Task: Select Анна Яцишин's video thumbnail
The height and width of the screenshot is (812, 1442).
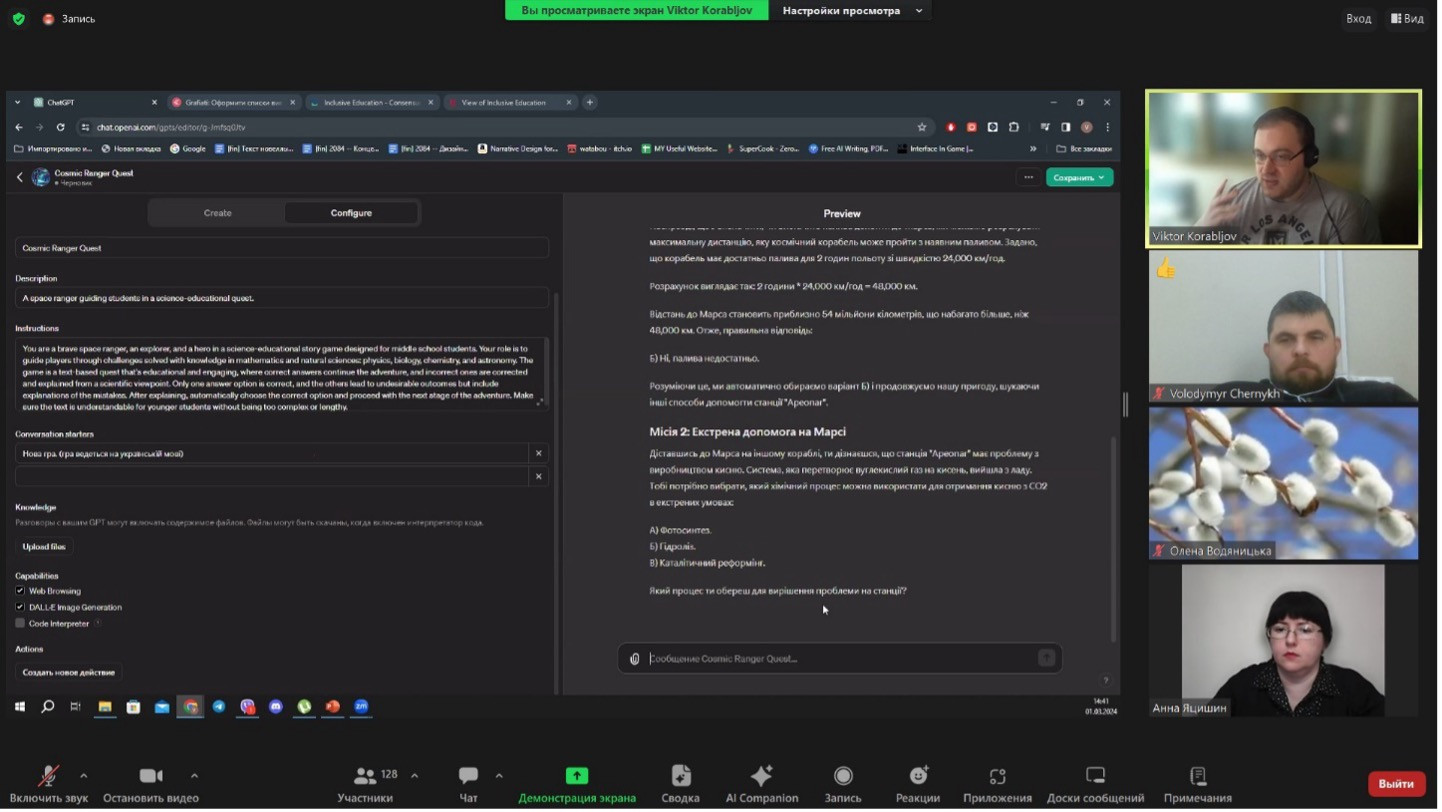Action: click(x=1283, y=640)
